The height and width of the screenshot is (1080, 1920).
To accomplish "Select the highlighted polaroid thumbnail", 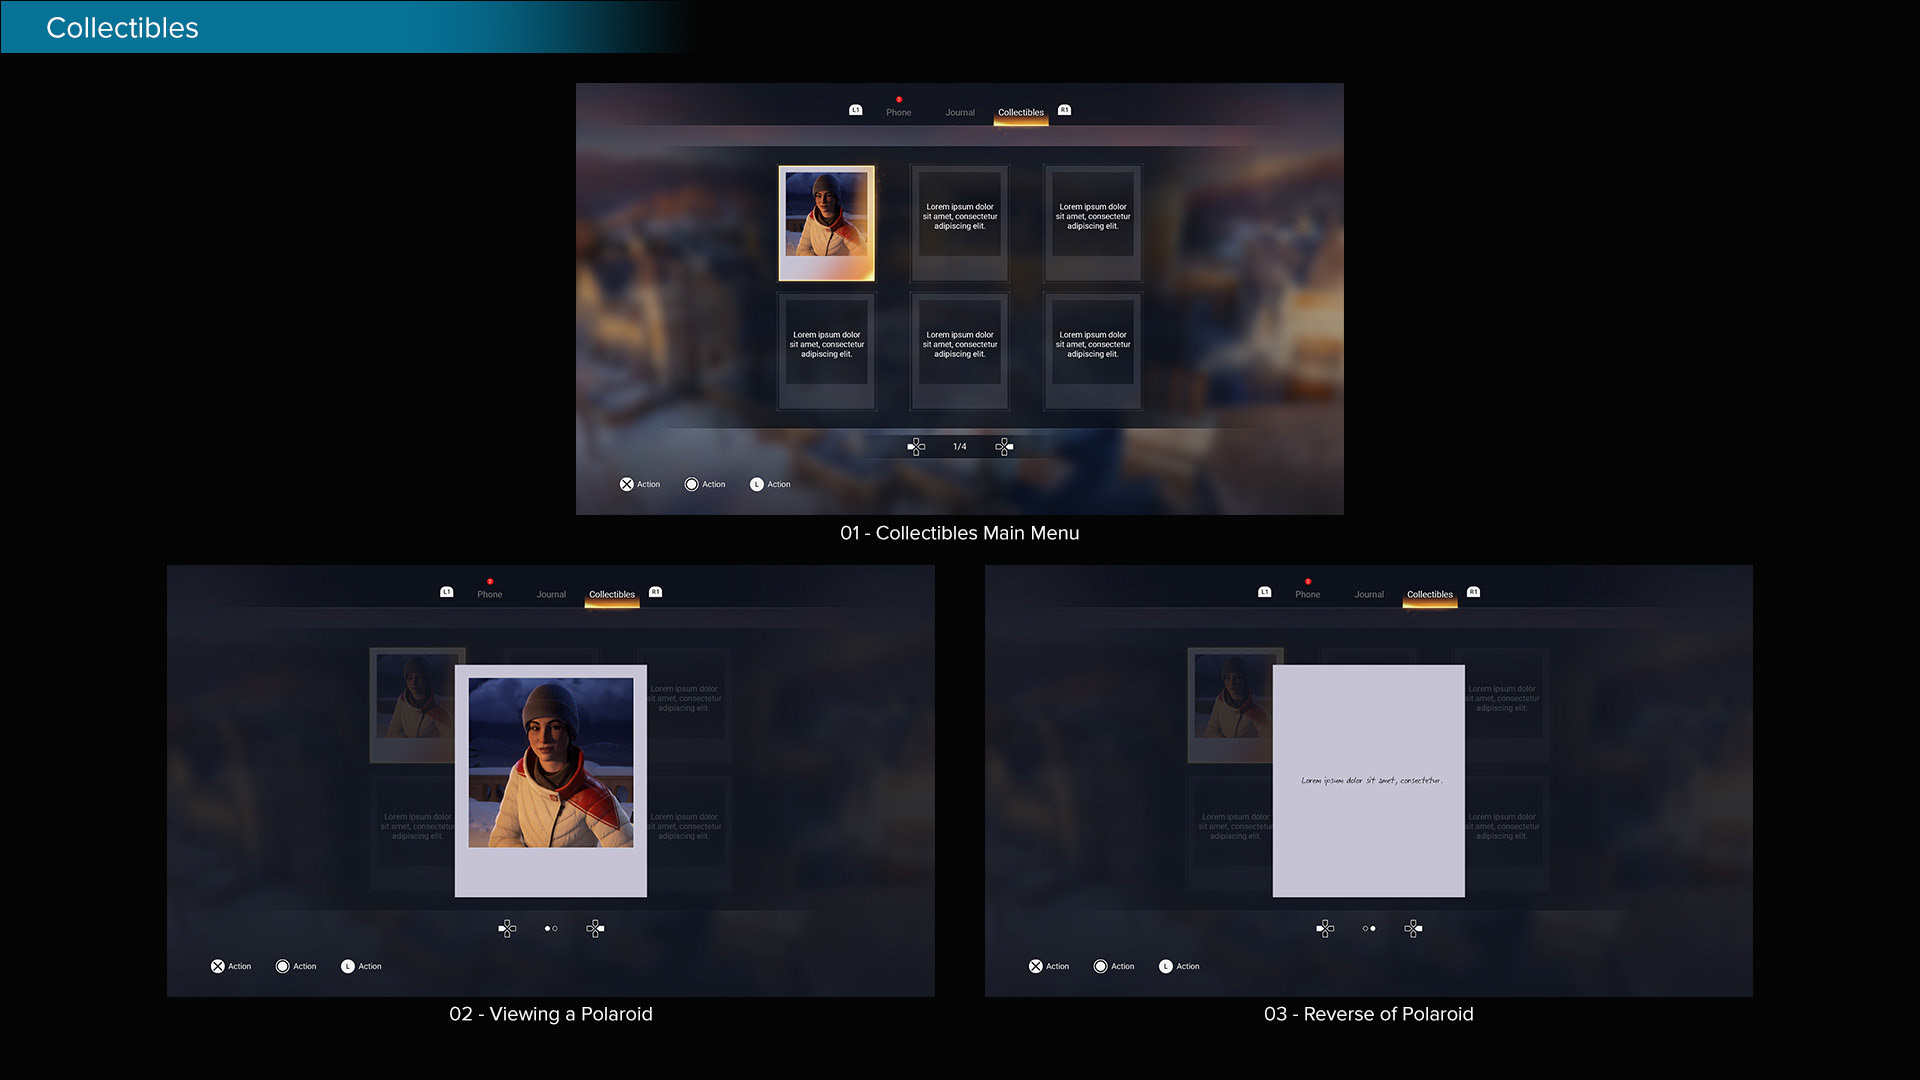I will tap(826, 222).
